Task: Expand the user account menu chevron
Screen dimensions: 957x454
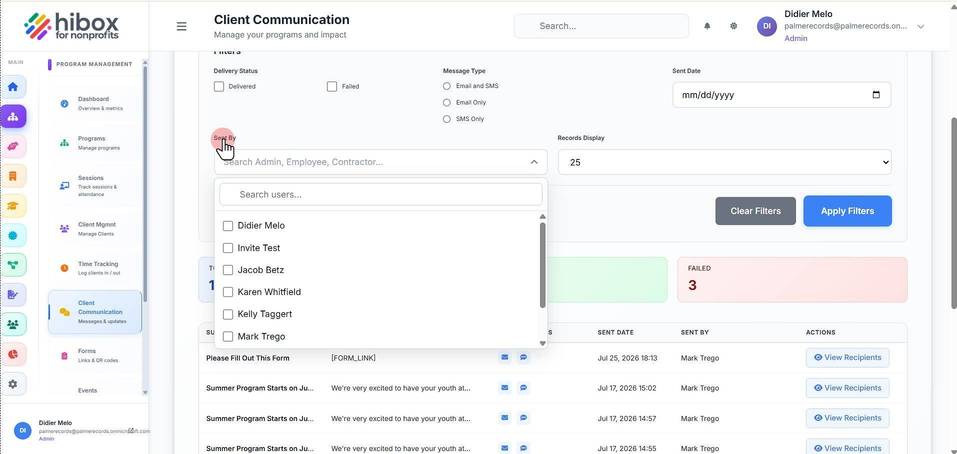Action: click(x=921, y=26)
